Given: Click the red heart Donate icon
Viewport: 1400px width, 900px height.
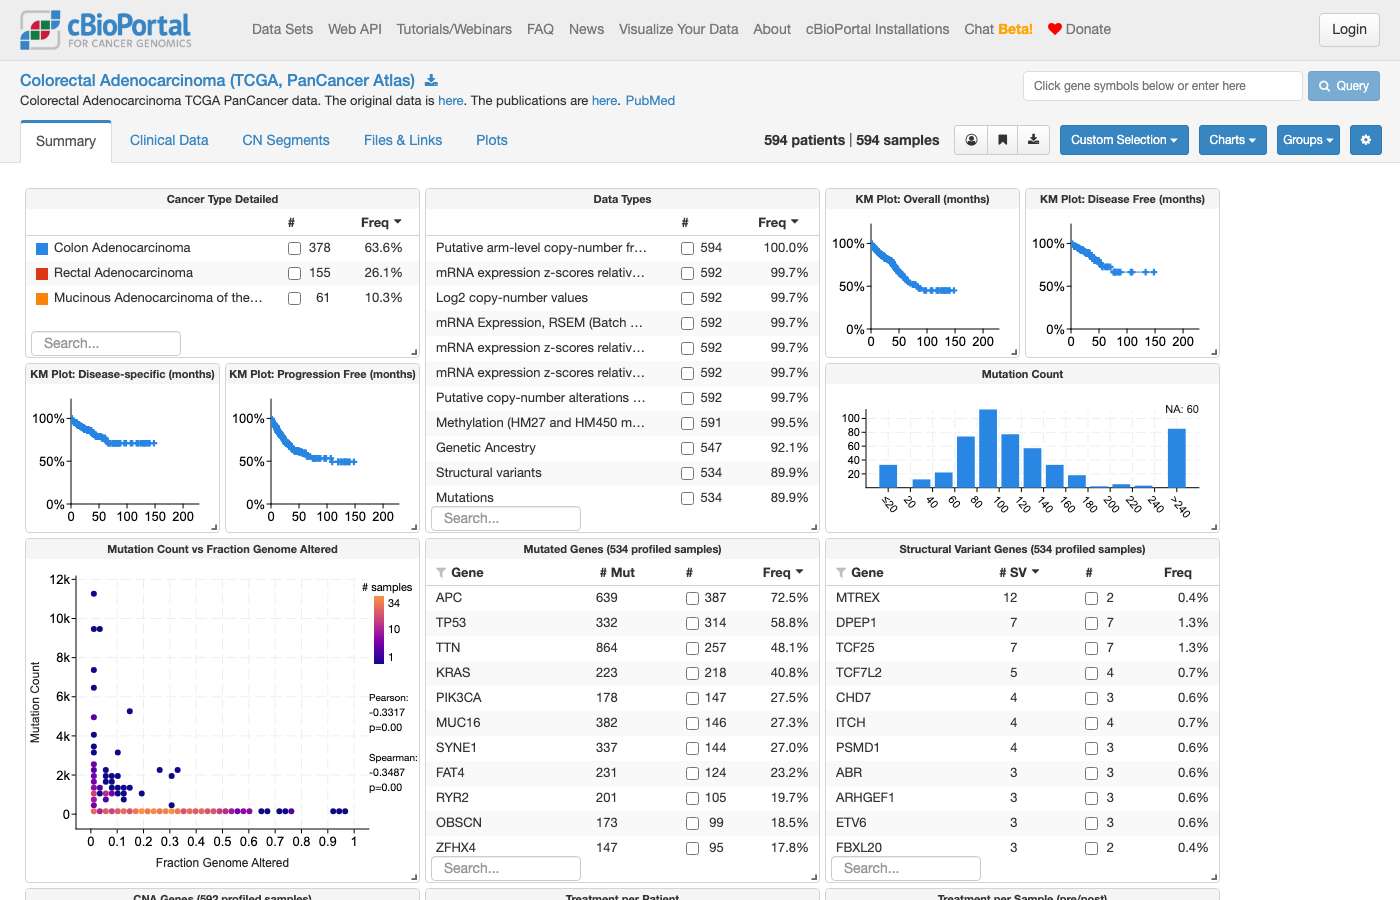Looking at the screenshot, I should pyautogui.click(x=1054, y=29).
